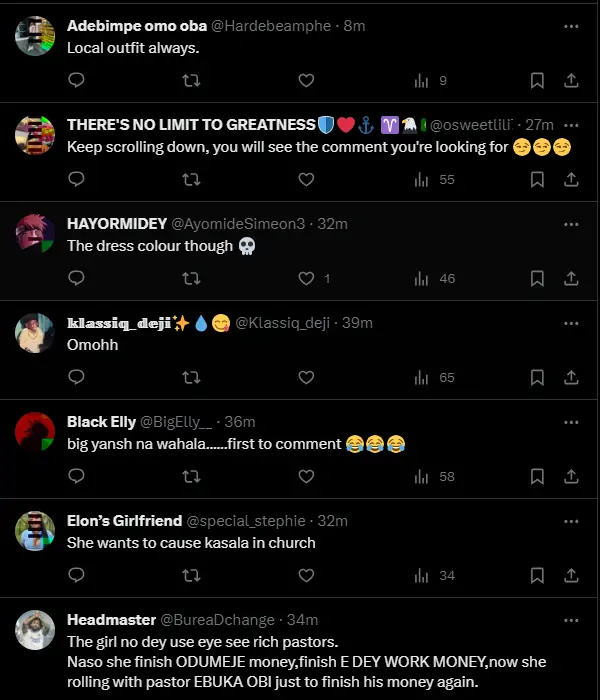Open the 39m timestamp on Klassiq_deji's tweet
600x700 pixels.
coord(357,323)
